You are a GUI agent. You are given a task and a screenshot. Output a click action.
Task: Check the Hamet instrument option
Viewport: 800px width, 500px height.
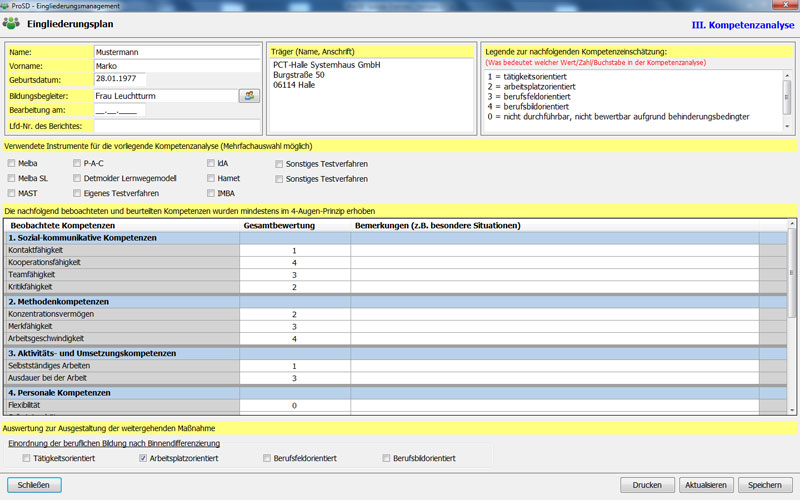[x=209, y=177]
